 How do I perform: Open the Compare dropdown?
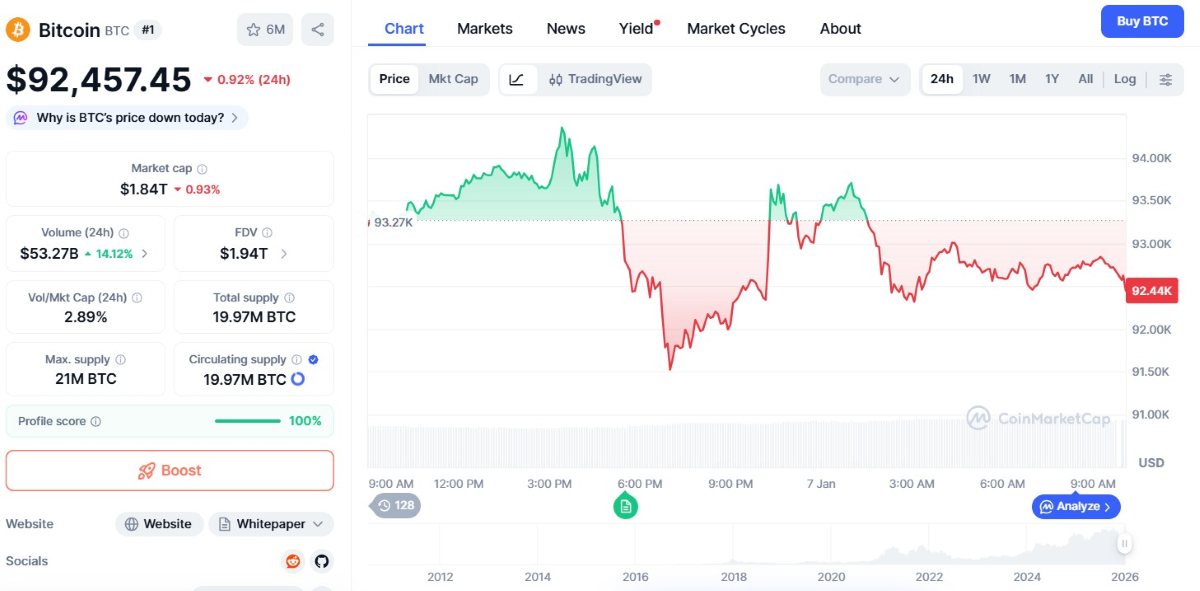(x=866, y=79)
